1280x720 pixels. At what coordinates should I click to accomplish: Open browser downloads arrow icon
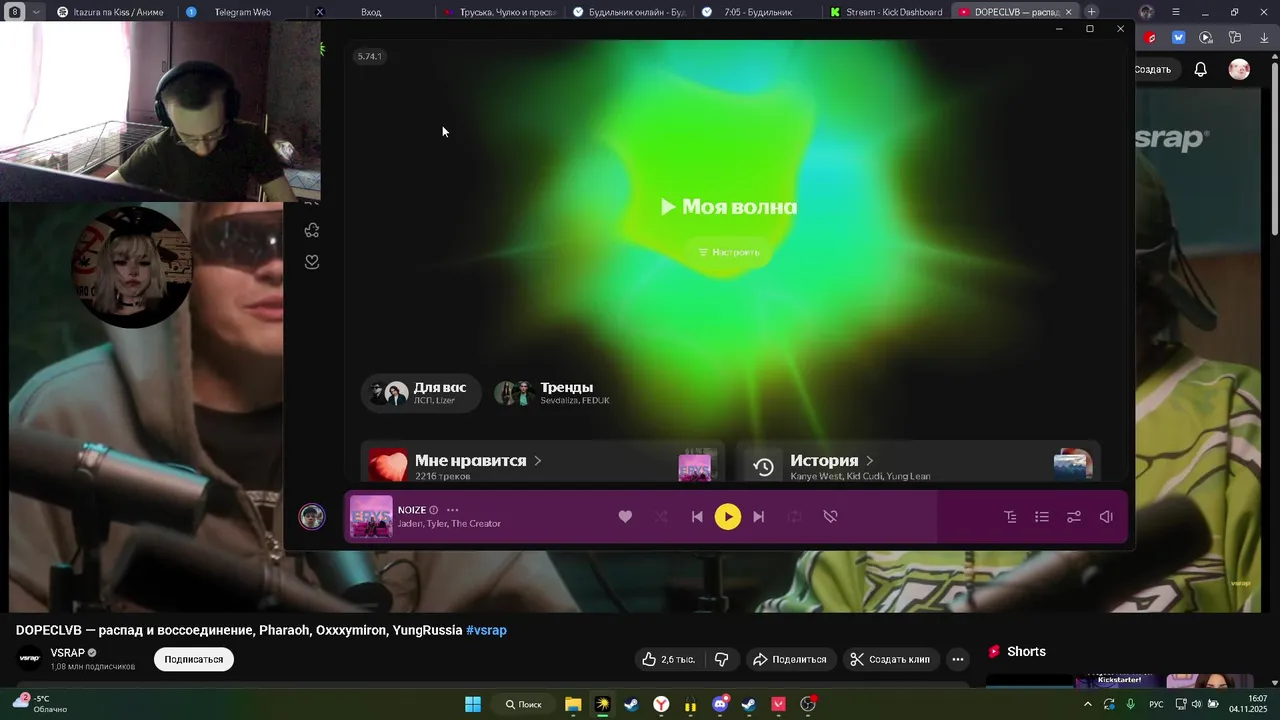coord(1264,38)
